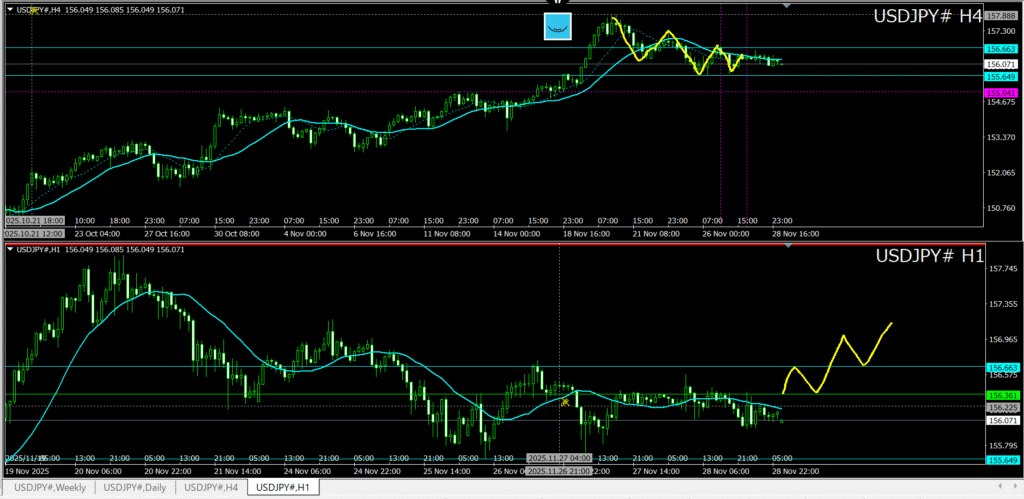
Task: Click the large USDJPY# H4 text label
Action: pyautogui.click(x=927, y=17)
